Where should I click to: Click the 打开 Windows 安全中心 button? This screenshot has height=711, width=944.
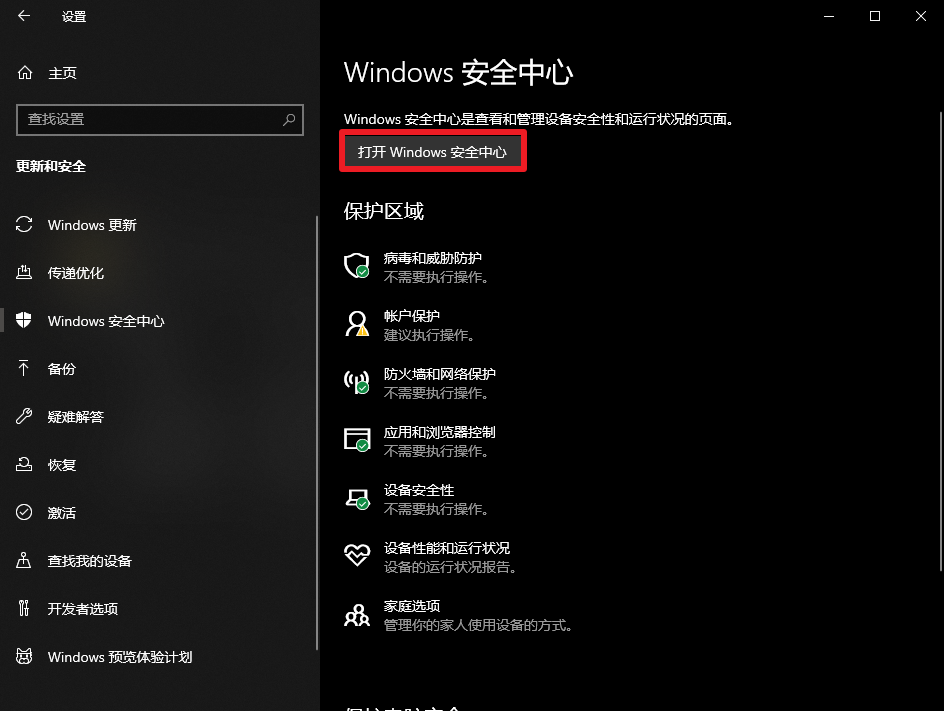click(x=433, y=152)
